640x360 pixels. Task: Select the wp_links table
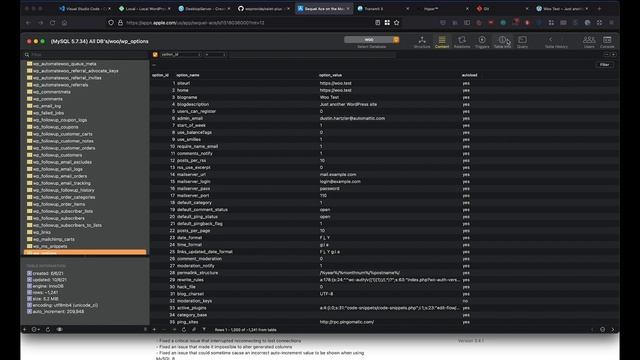click(x=42, y=232)
